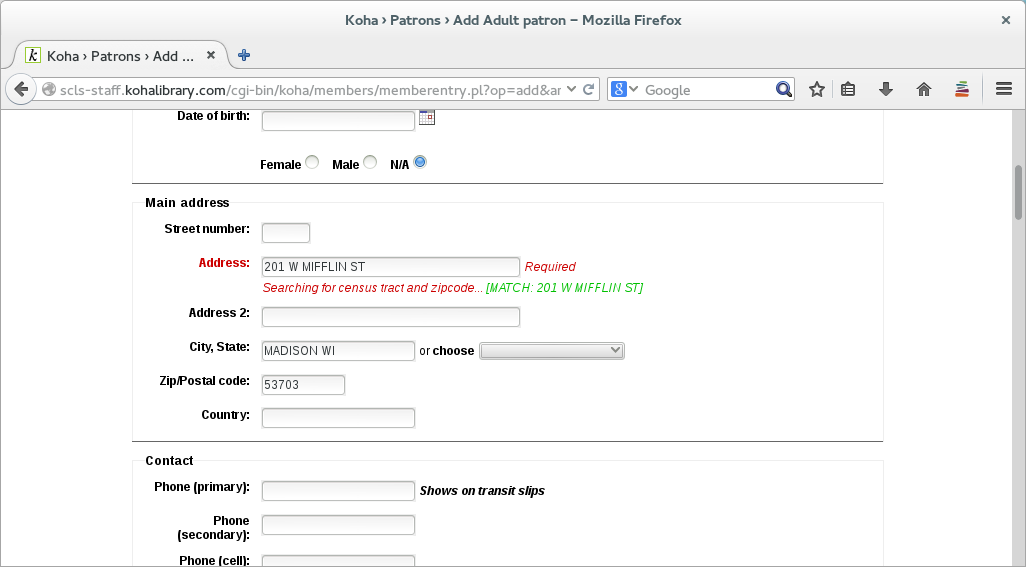
Task: Open the Downloads arrow icon
Action: coord(886,90)
